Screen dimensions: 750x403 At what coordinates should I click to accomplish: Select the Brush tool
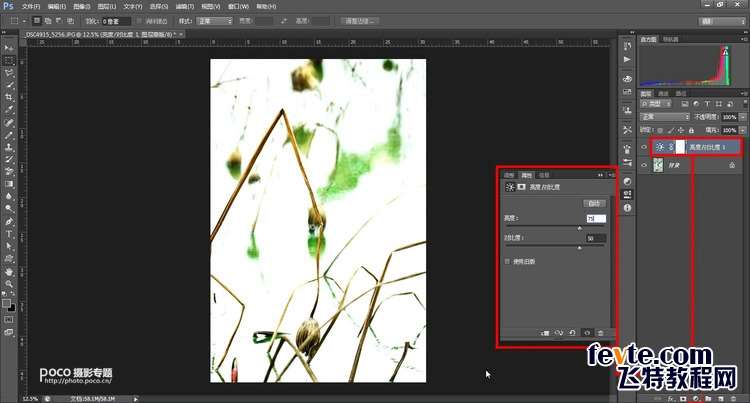click(9, 135)
